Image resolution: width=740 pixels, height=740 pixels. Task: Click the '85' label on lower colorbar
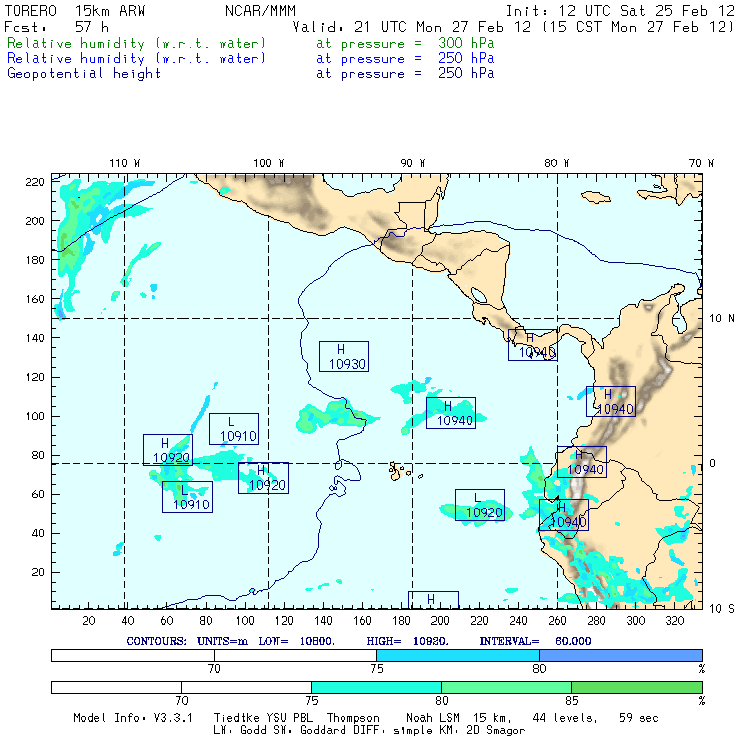click(572, 700)
